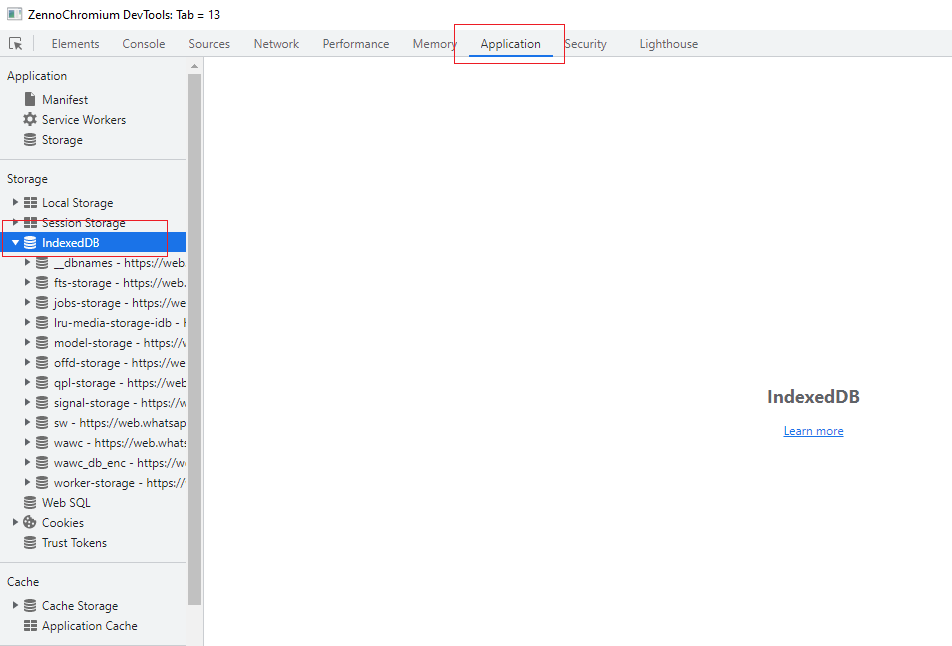Expand the Cache Storage tree node
Image resolution: width=952 pixels, height=646 pixels.
coord(15,605)
